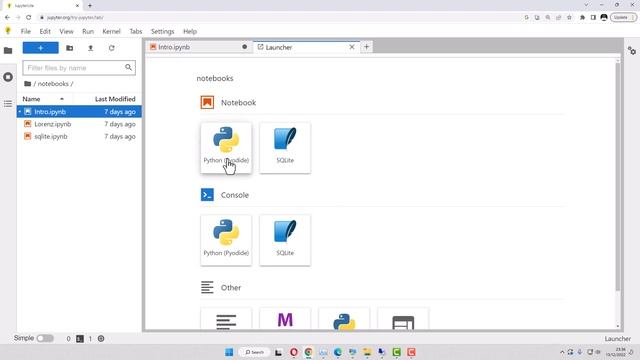Viewport: 640px width, 360px height.
Task: Open the Kernel menu
Action: 111,31
